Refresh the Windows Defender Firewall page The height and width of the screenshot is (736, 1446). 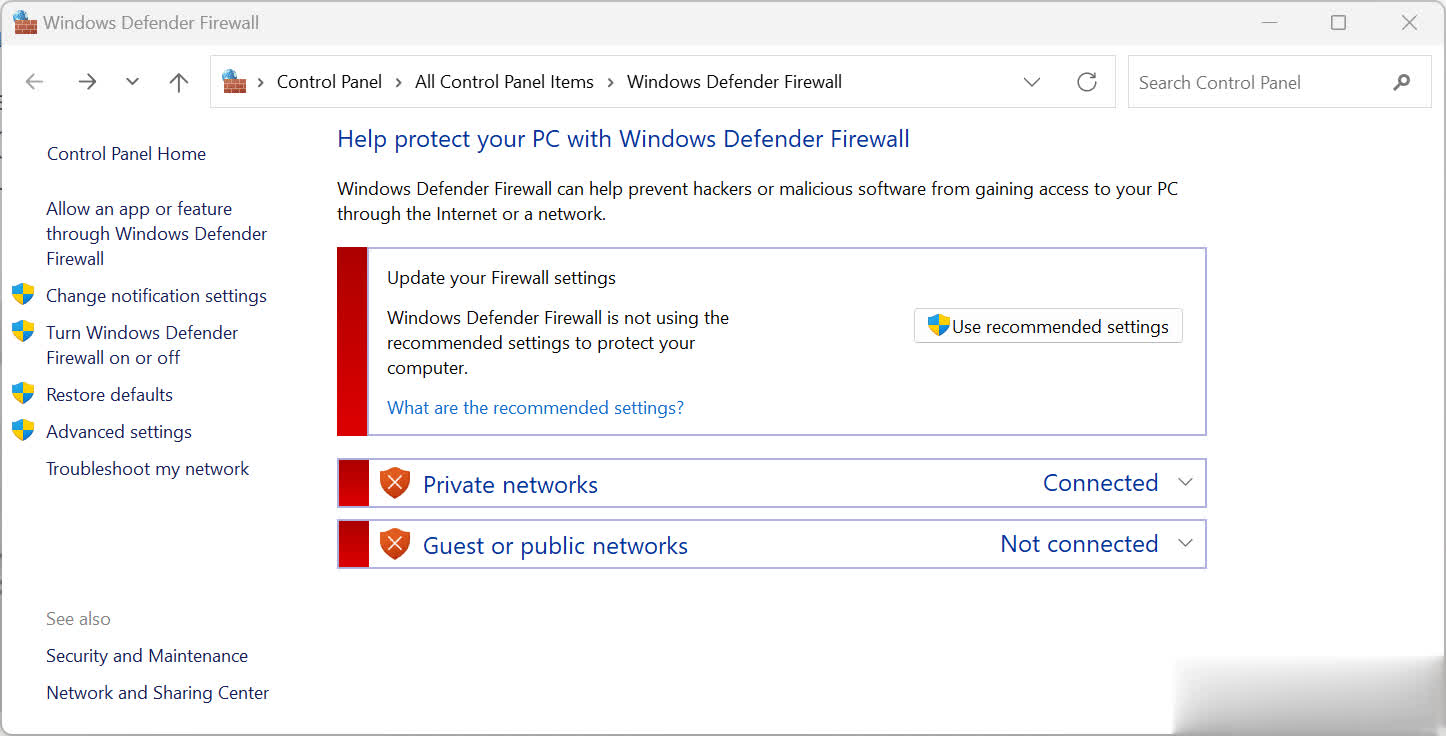coord(1087,82)
